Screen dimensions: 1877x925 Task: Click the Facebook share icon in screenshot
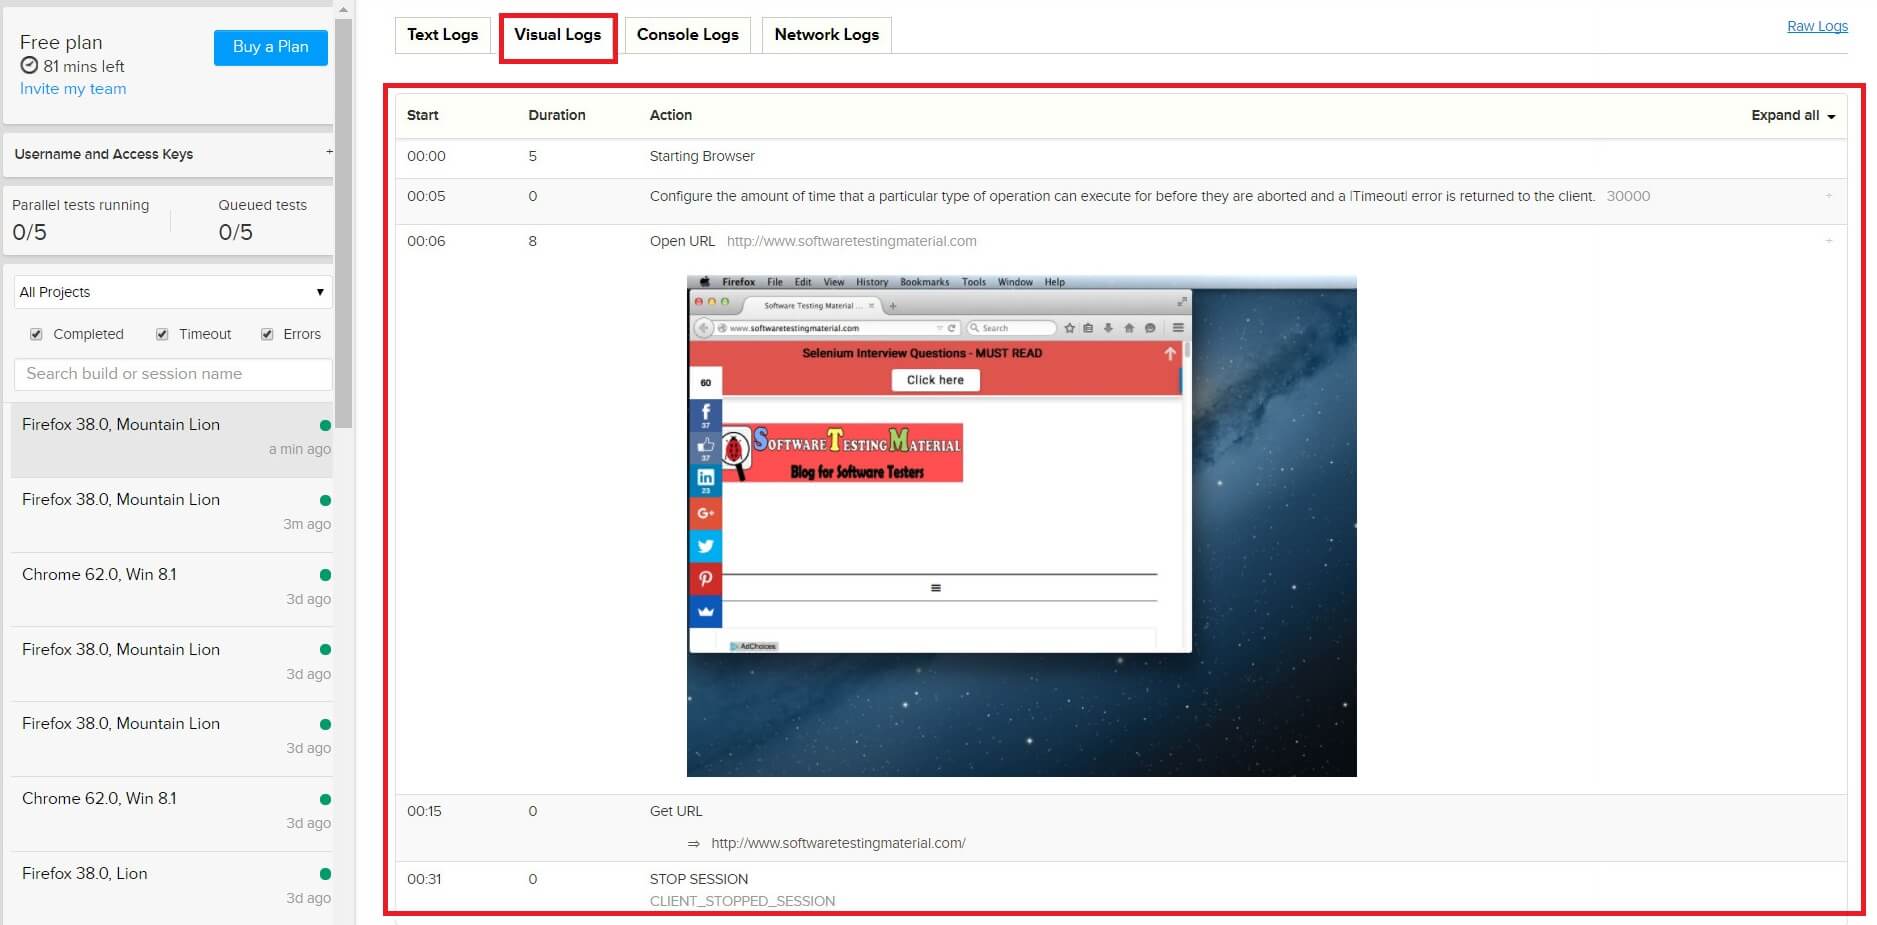point(705,414)
